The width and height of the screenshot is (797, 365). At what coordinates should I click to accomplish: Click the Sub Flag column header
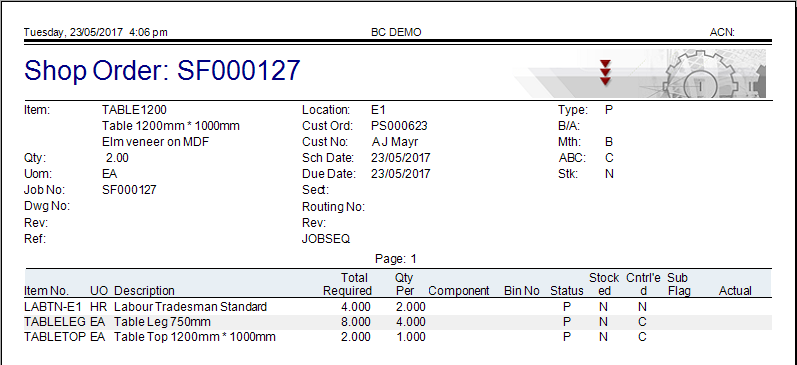[x=679, y=284]
